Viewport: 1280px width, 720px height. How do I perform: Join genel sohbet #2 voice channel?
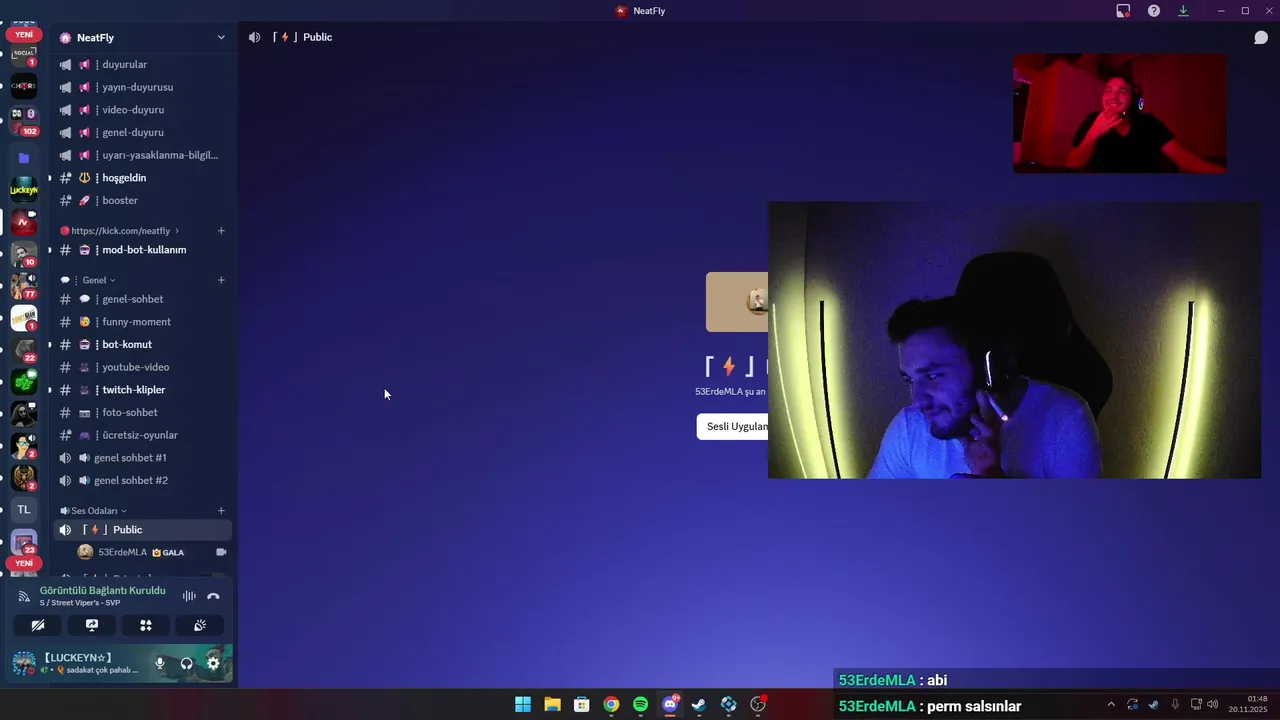pyautogui.click(x=142, y=480)
